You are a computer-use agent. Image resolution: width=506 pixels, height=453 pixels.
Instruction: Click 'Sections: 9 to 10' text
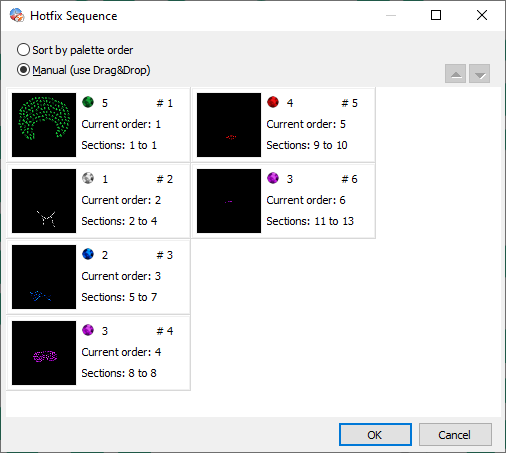307,145
